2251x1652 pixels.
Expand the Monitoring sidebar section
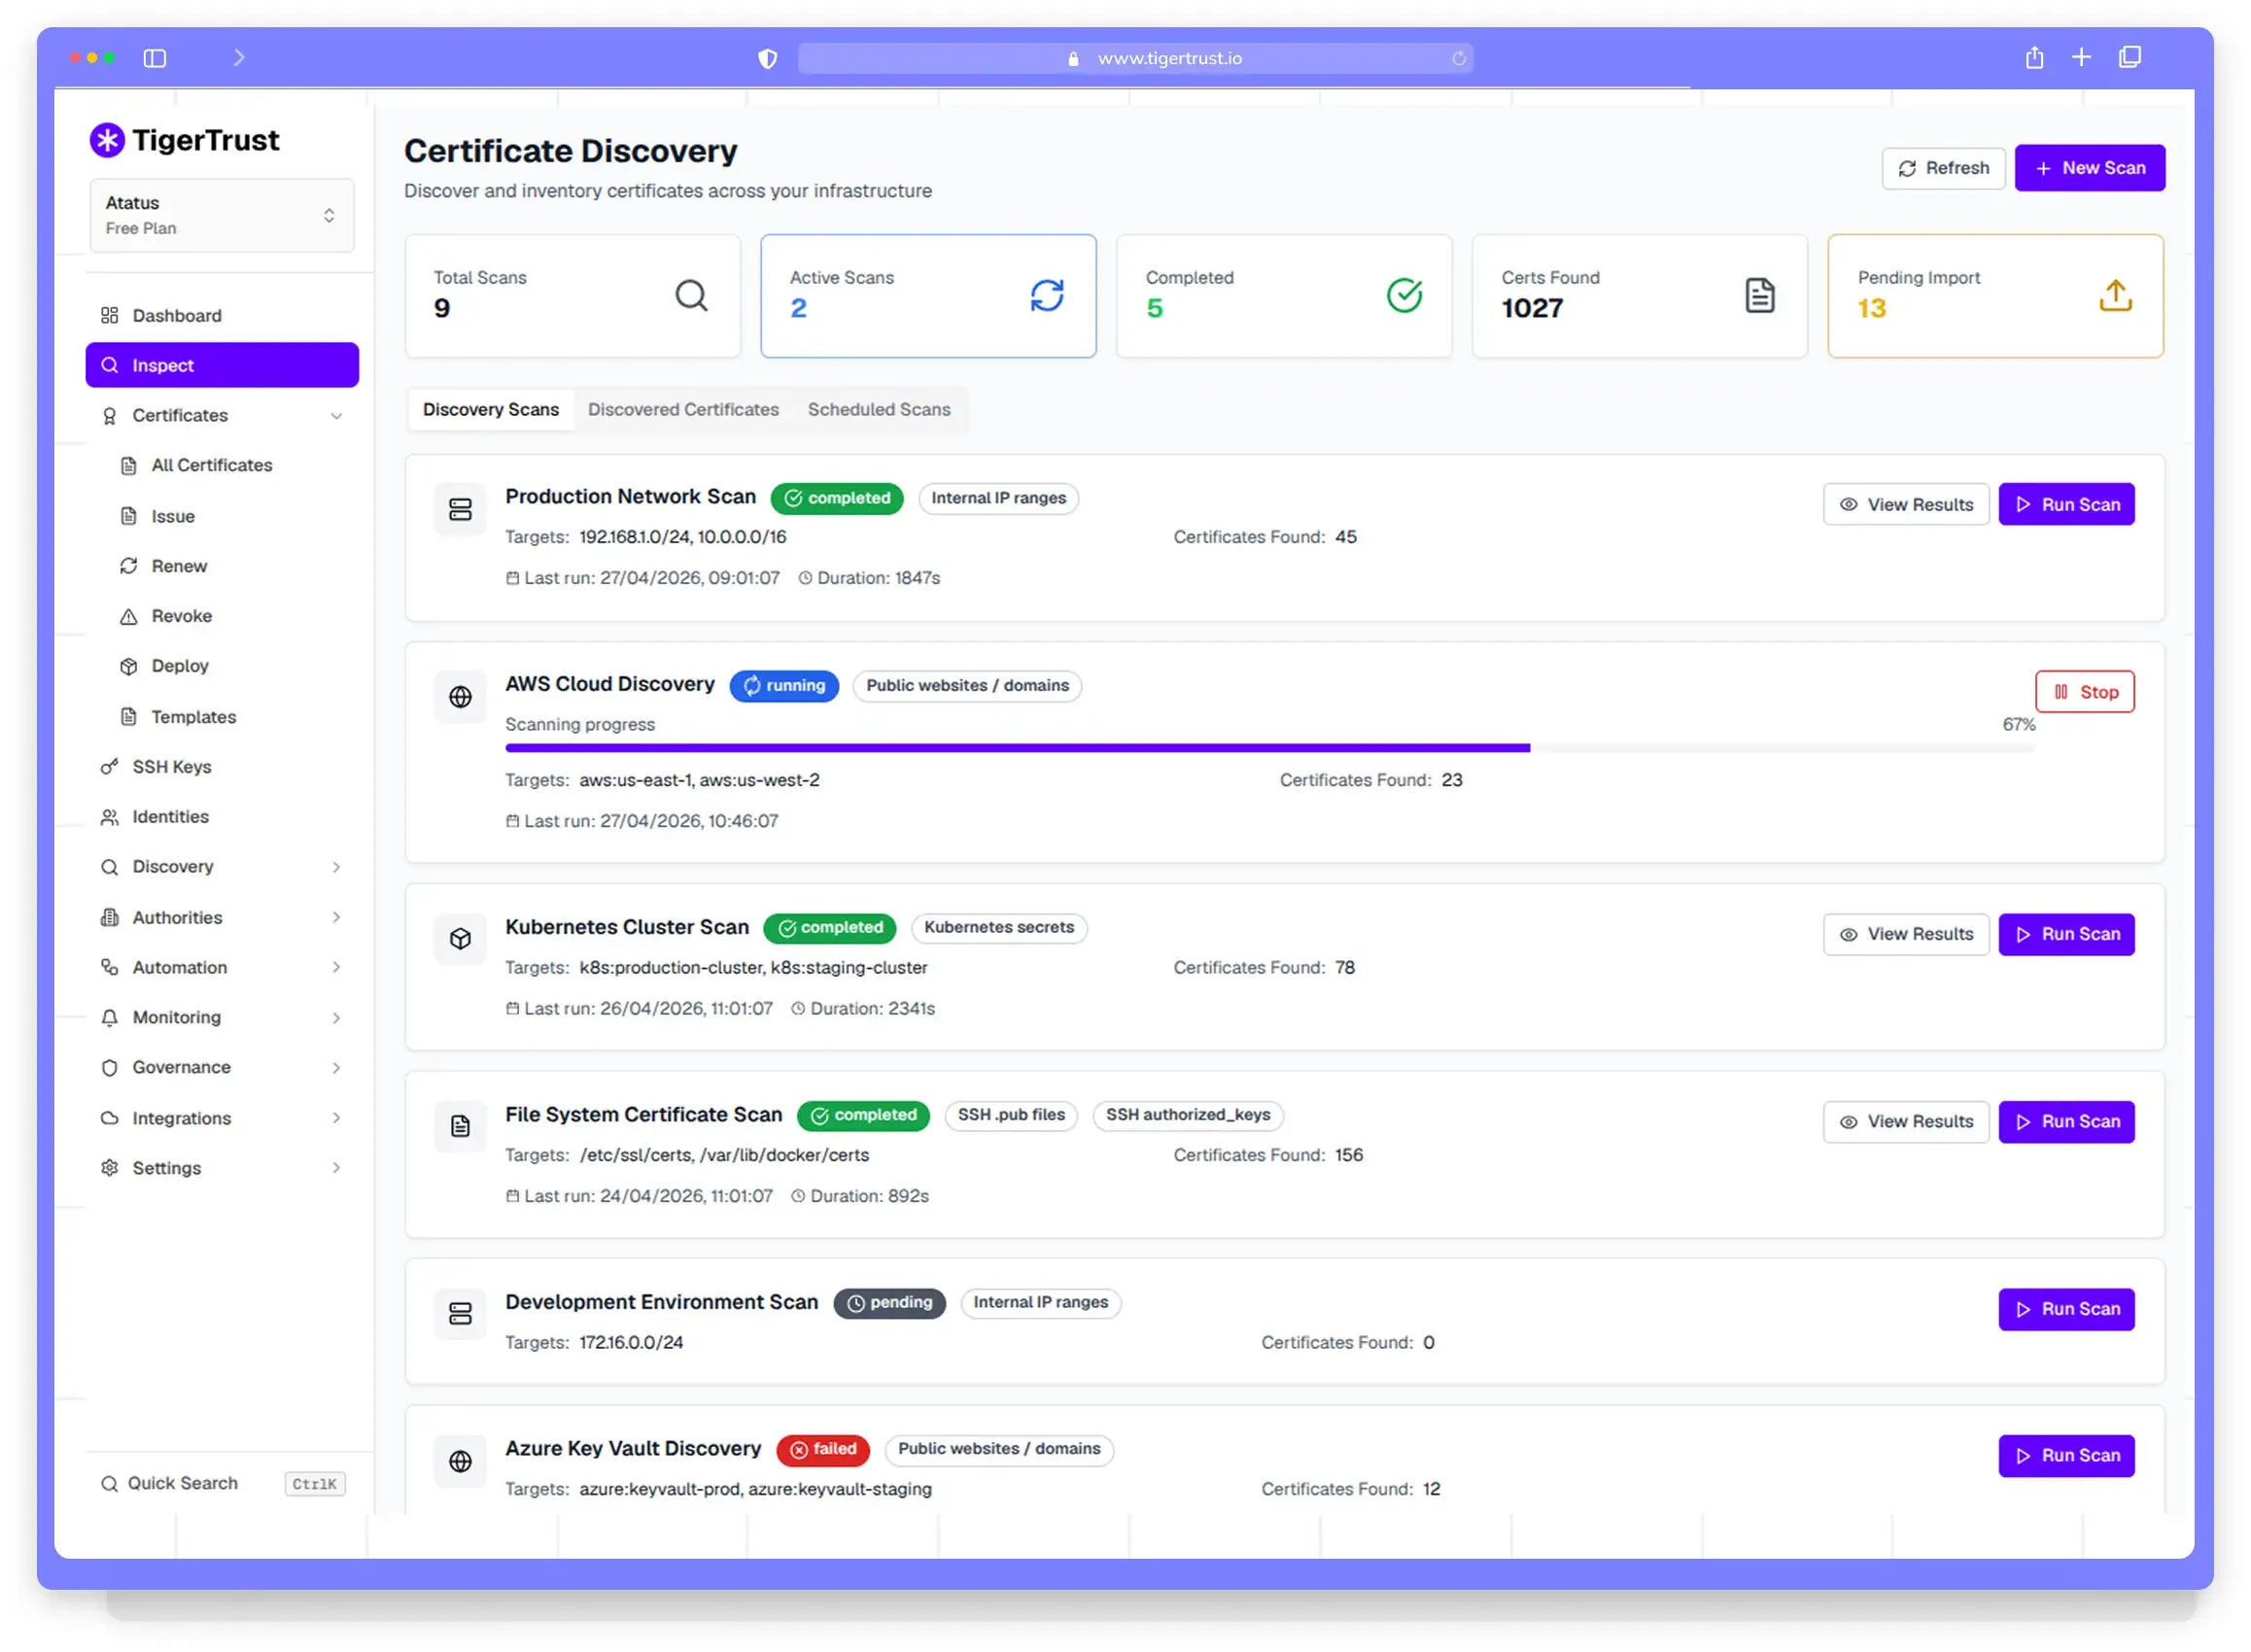click(x=221, y=1017)
